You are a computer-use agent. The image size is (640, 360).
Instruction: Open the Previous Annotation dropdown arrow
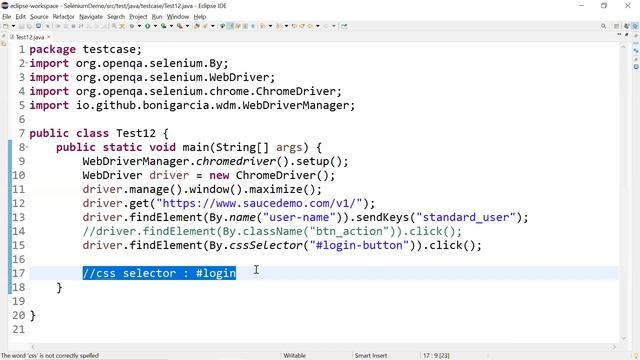[x=286, y=26]
